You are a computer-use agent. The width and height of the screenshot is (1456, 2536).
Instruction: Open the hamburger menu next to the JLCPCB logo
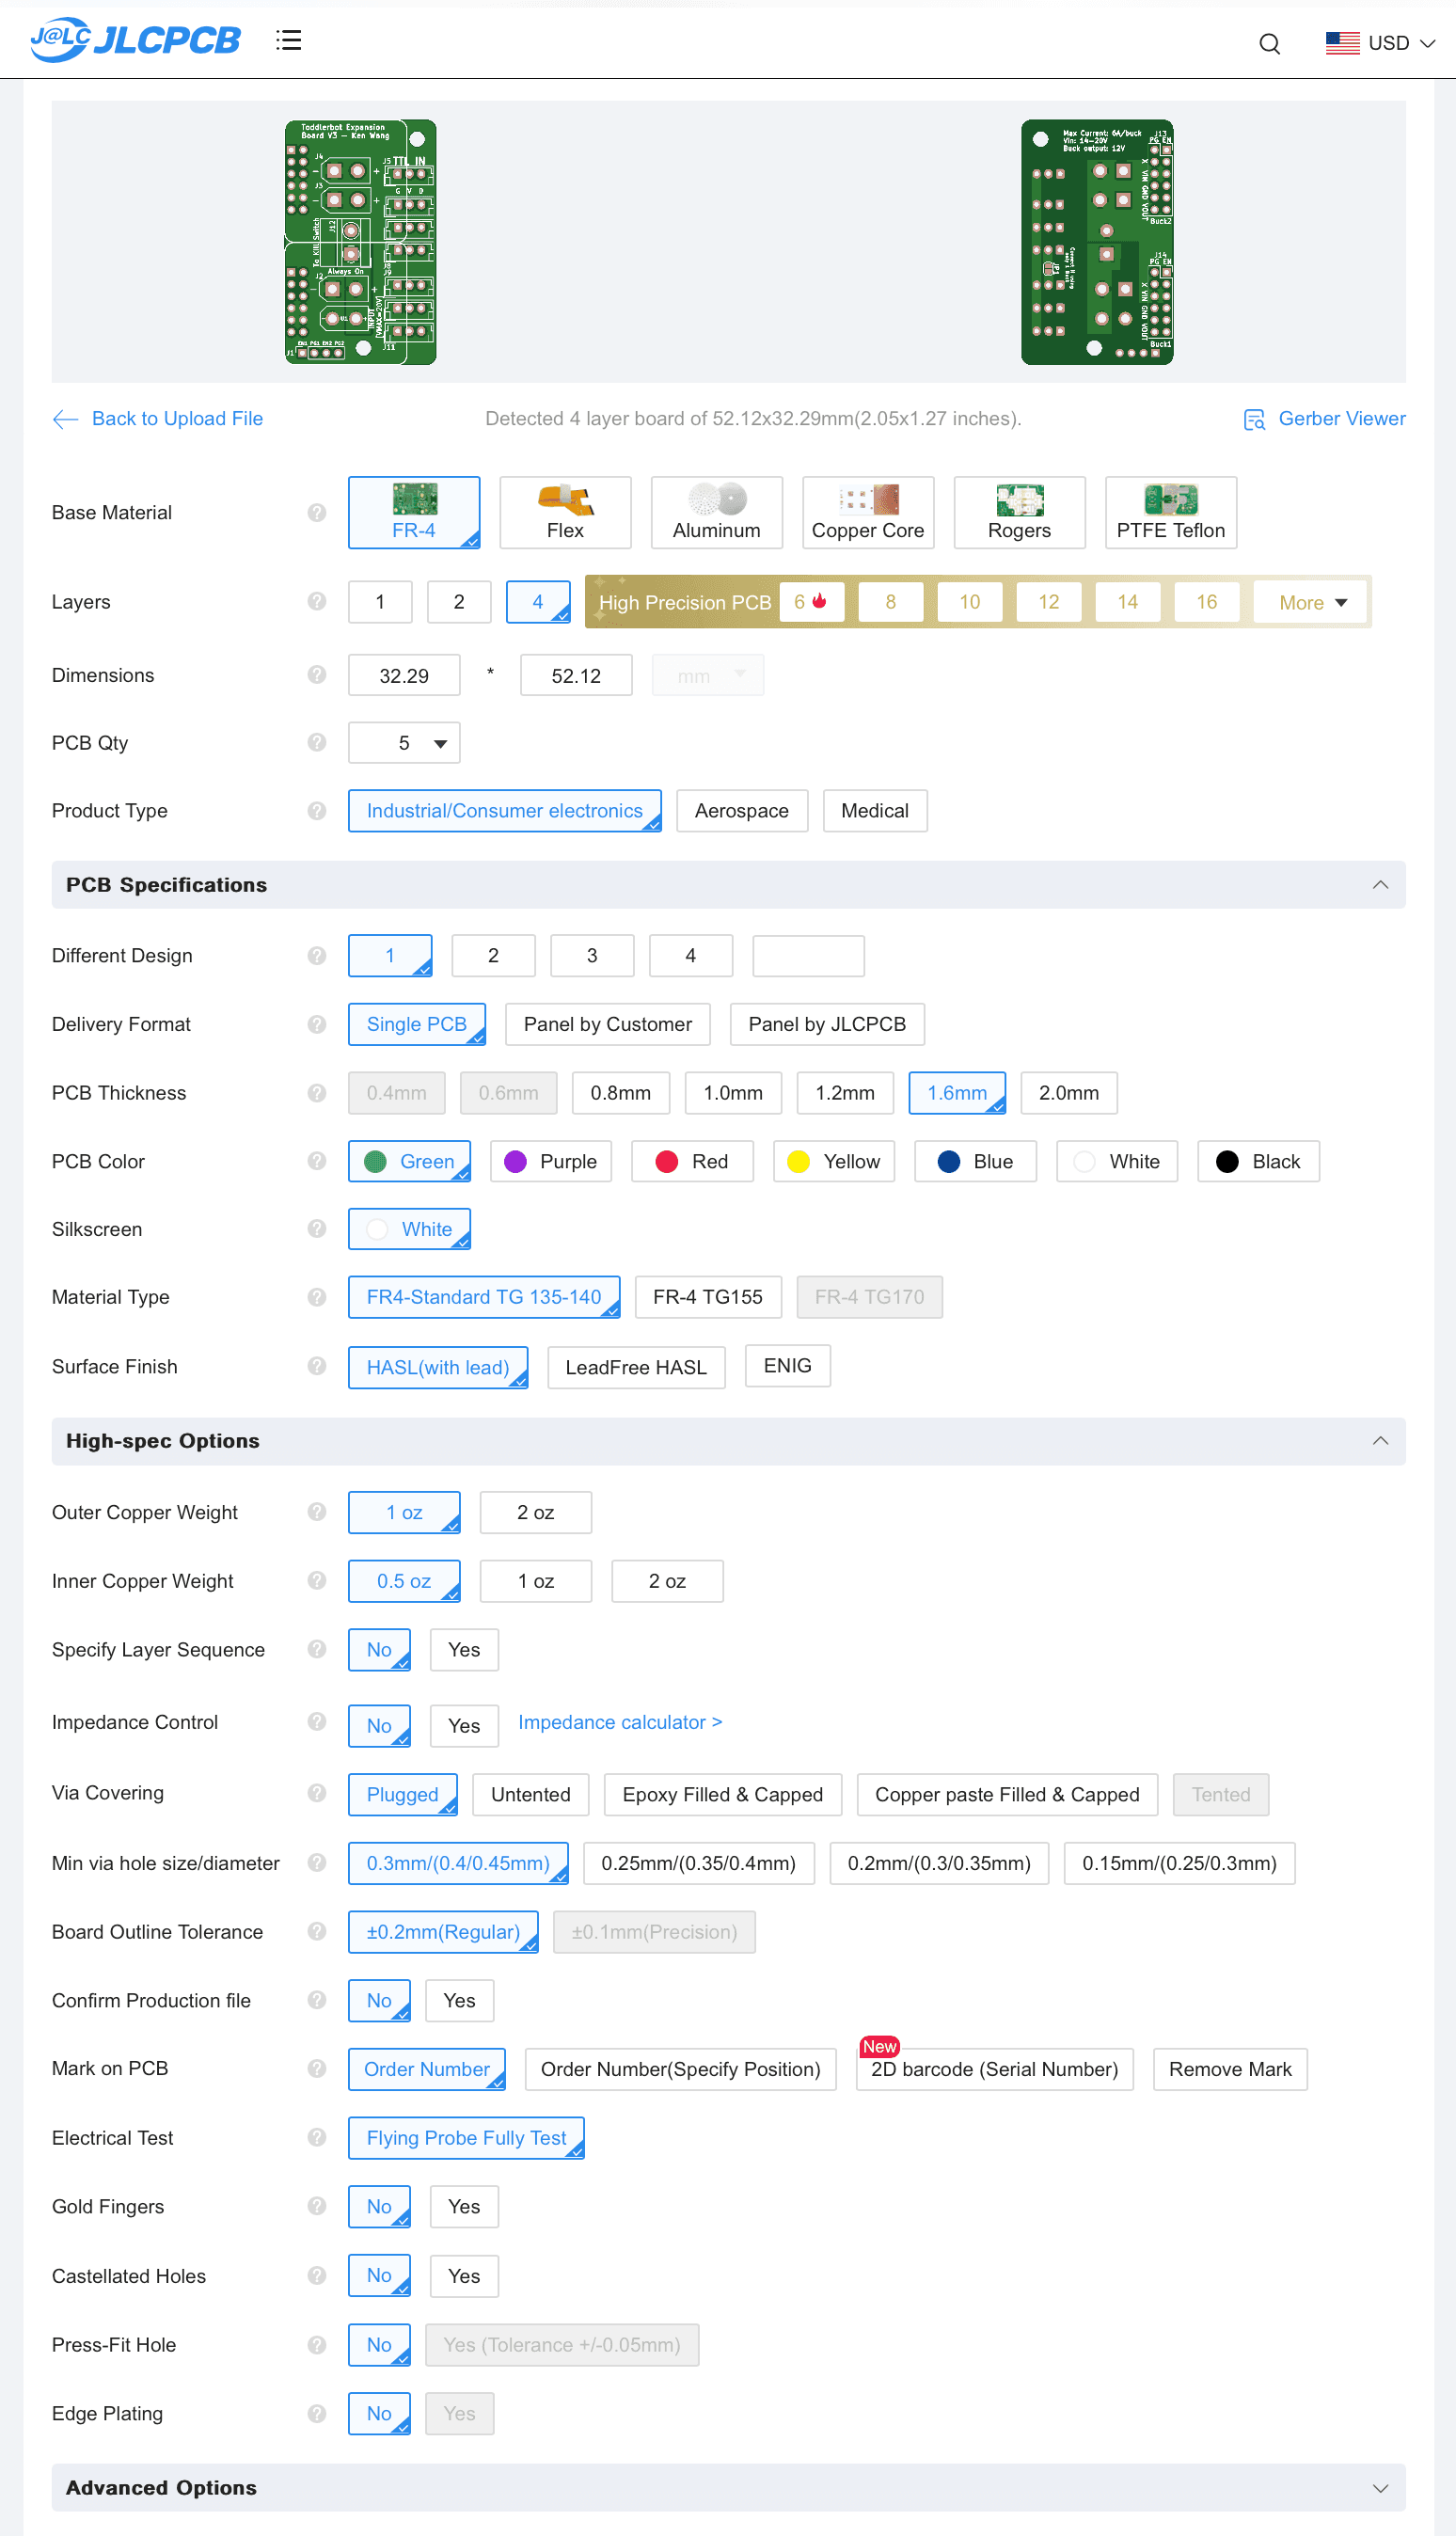point(289,40)
